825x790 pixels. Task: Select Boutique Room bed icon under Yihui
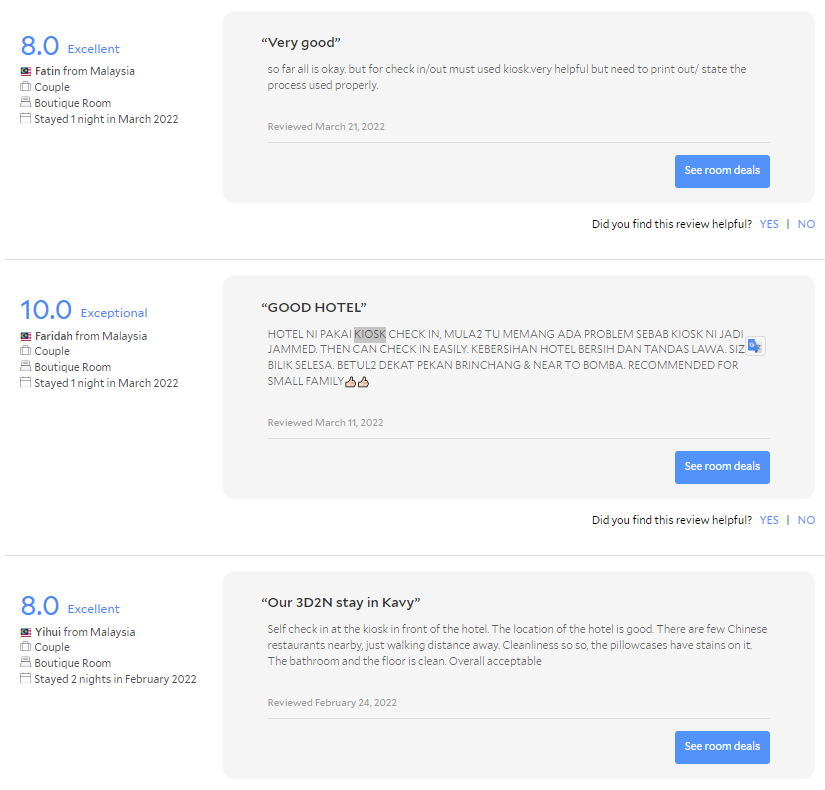[26, 663]
